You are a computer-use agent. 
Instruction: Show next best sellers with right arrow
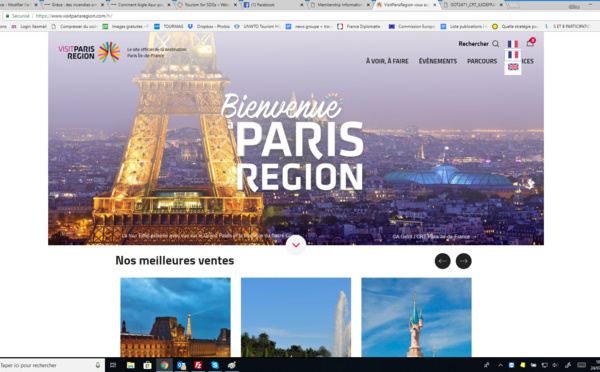coord(463,261)
